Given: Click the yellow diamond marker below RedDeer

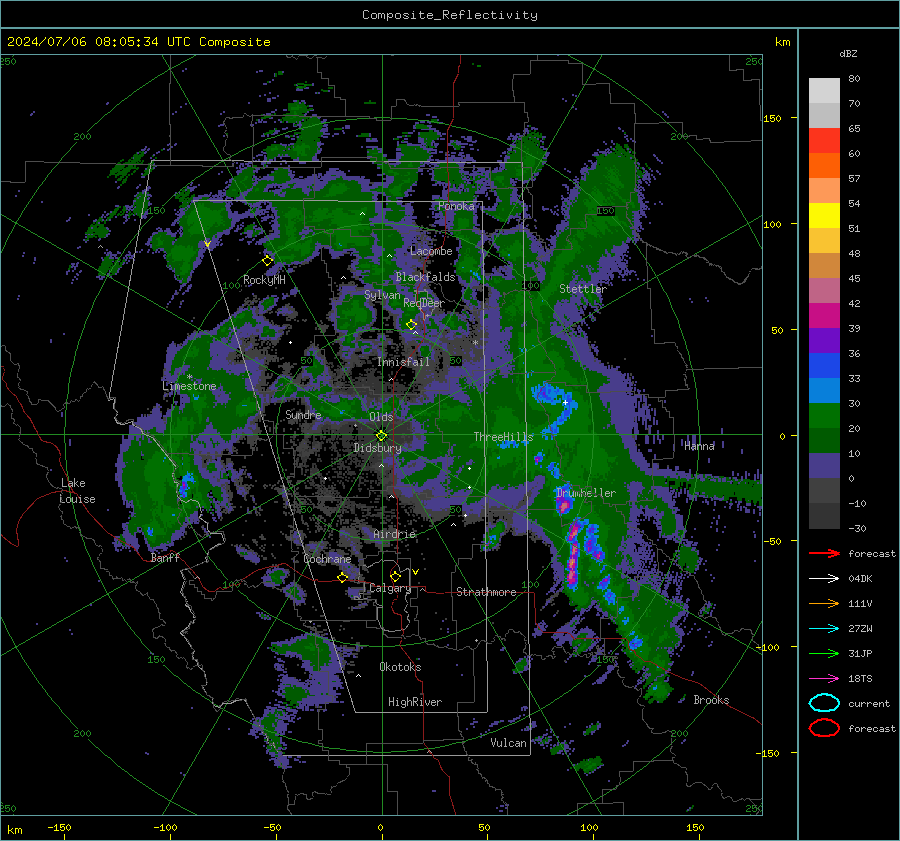Looking at the screenshot, I should 411,325.
